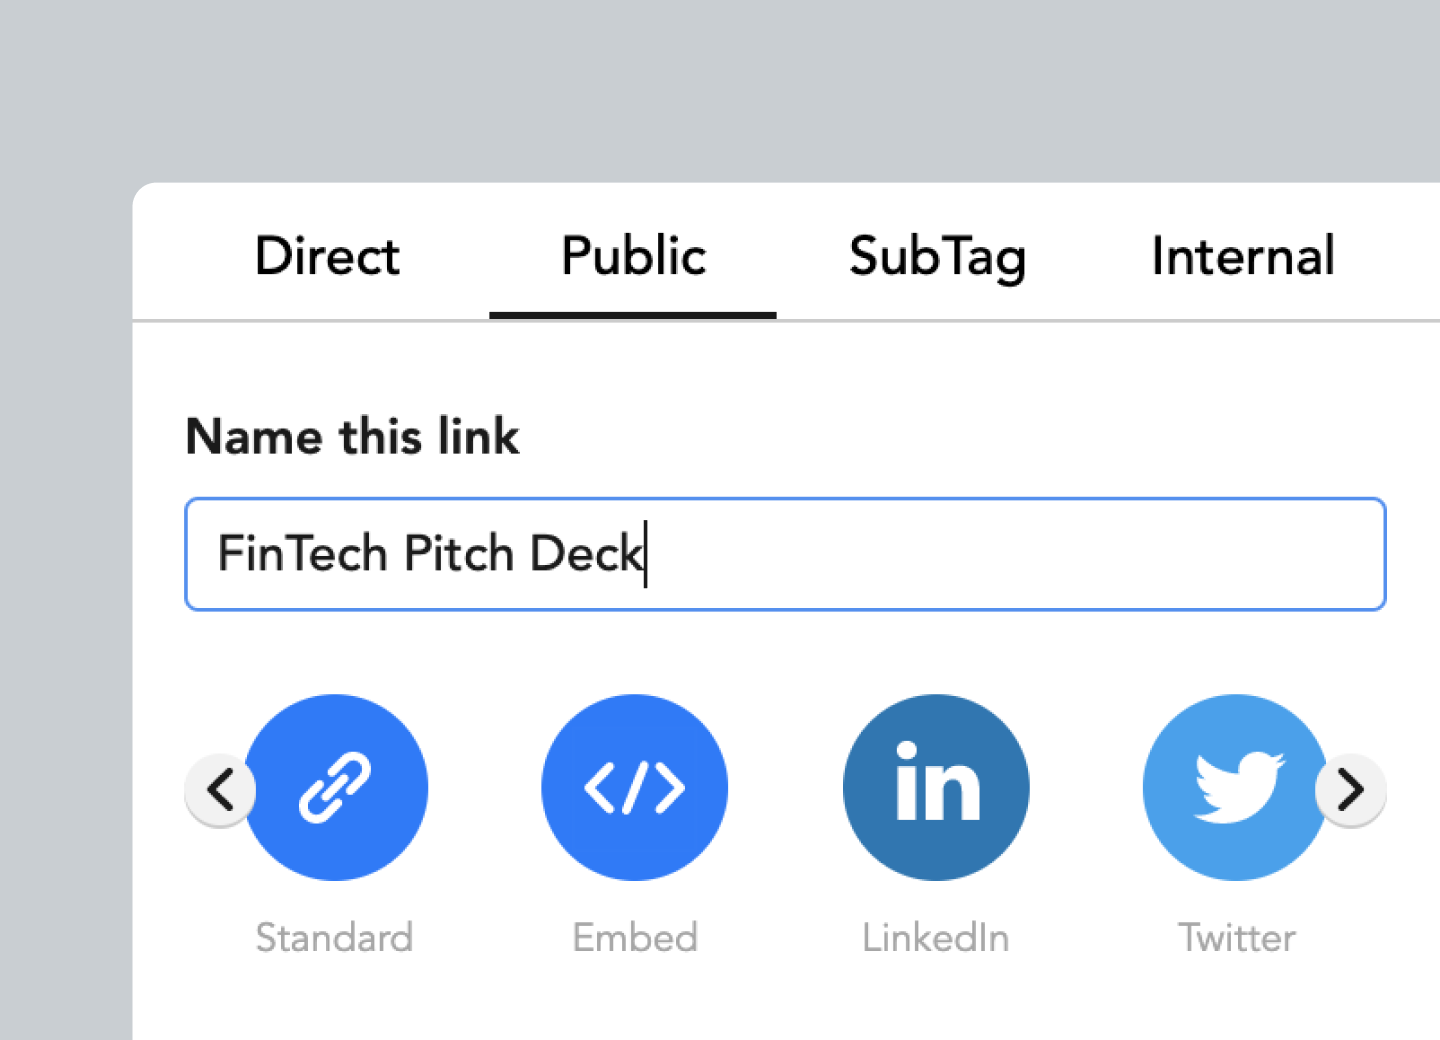Switch to the Direct tab
The width and height of the screenshot is (1440, 1040).
[x=326, y=257]
